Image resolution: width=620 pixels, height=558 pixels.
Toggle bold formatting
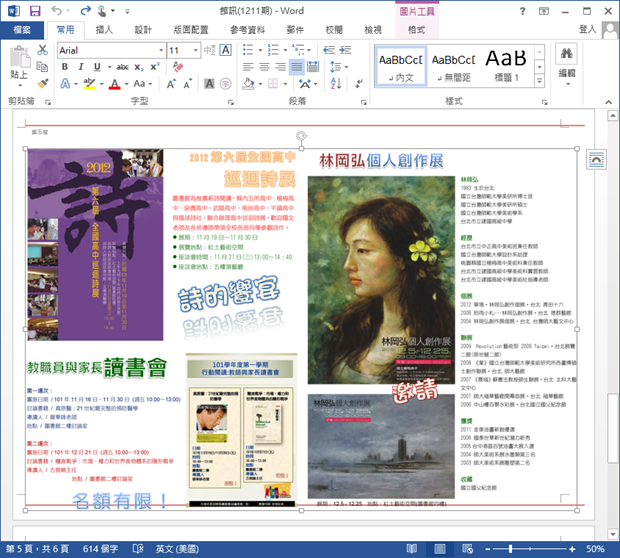[65, 67]
